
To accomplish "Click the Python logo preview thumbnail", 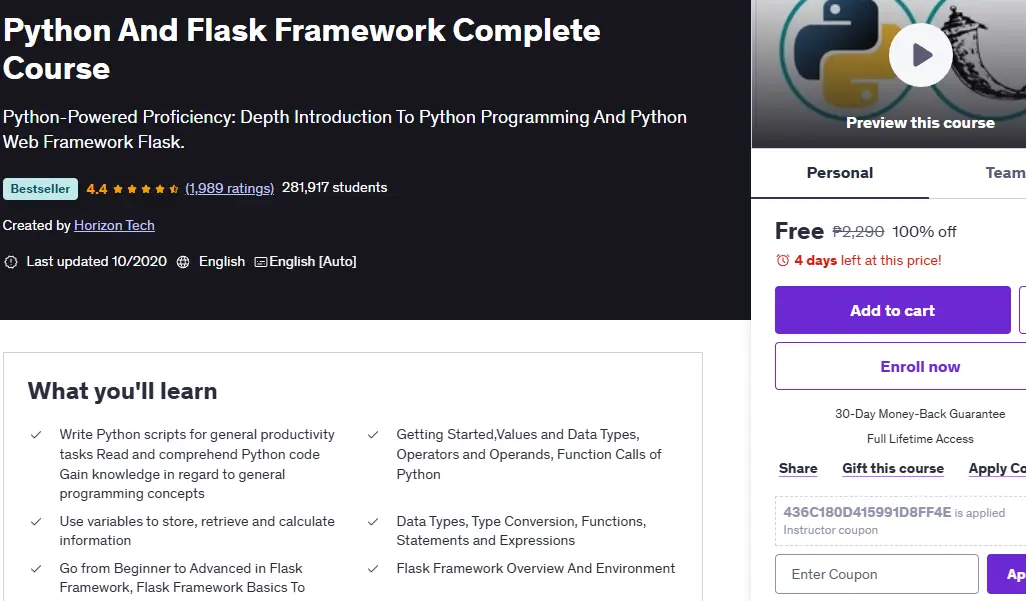I will click(x=889, y=73).
